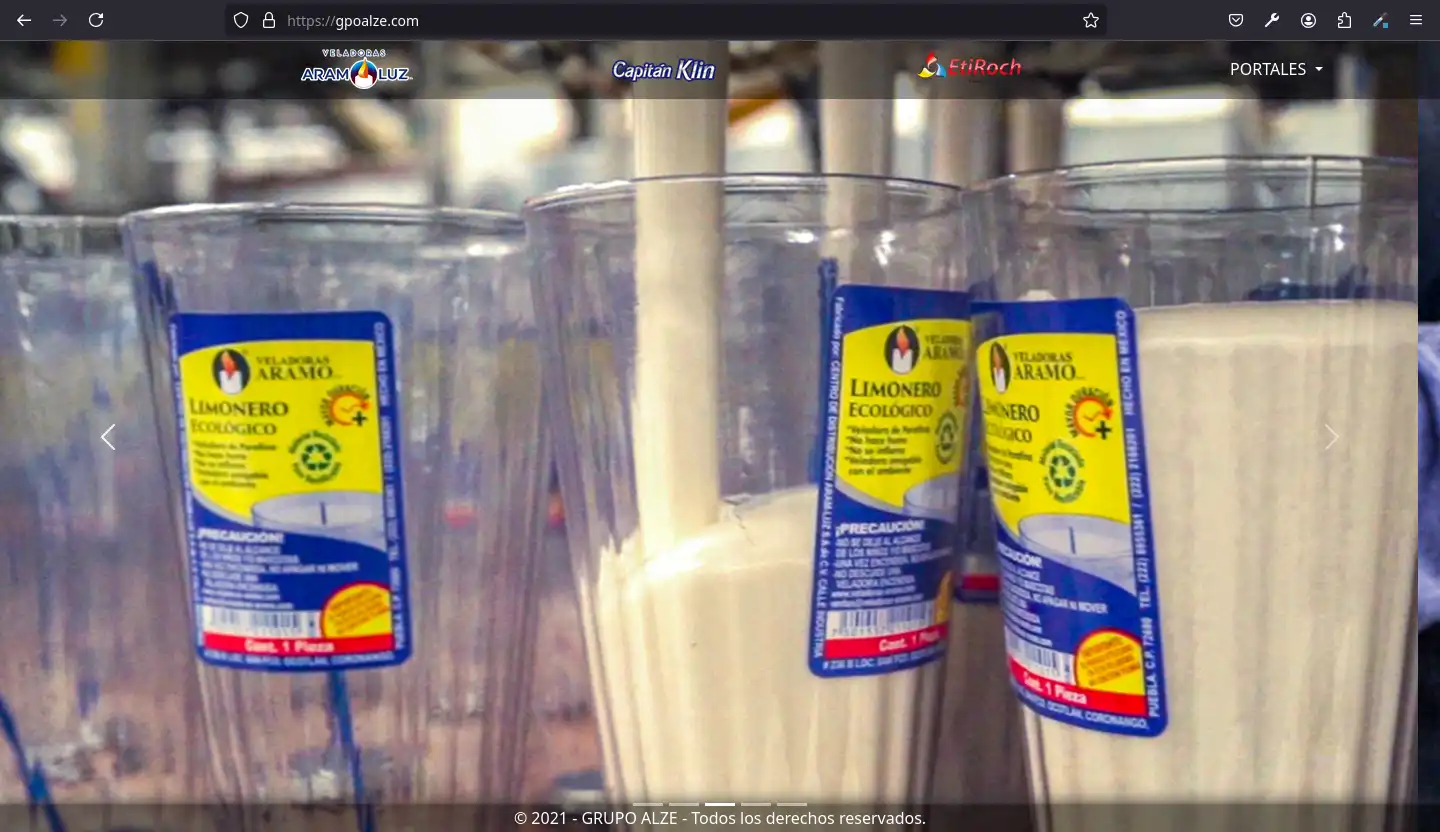Select the second carousel indicator

point(684,804)
